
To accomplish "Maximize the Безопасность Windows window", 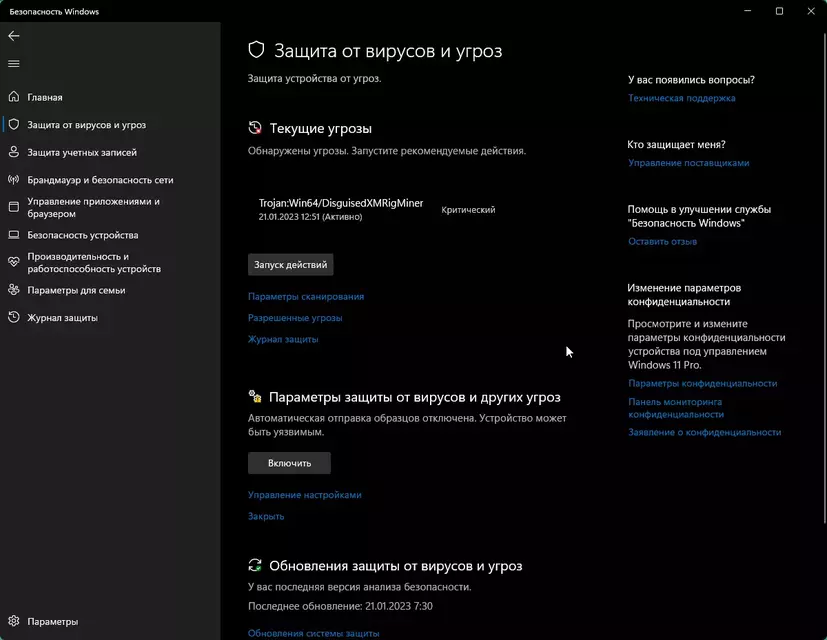I will coord(779,11).
